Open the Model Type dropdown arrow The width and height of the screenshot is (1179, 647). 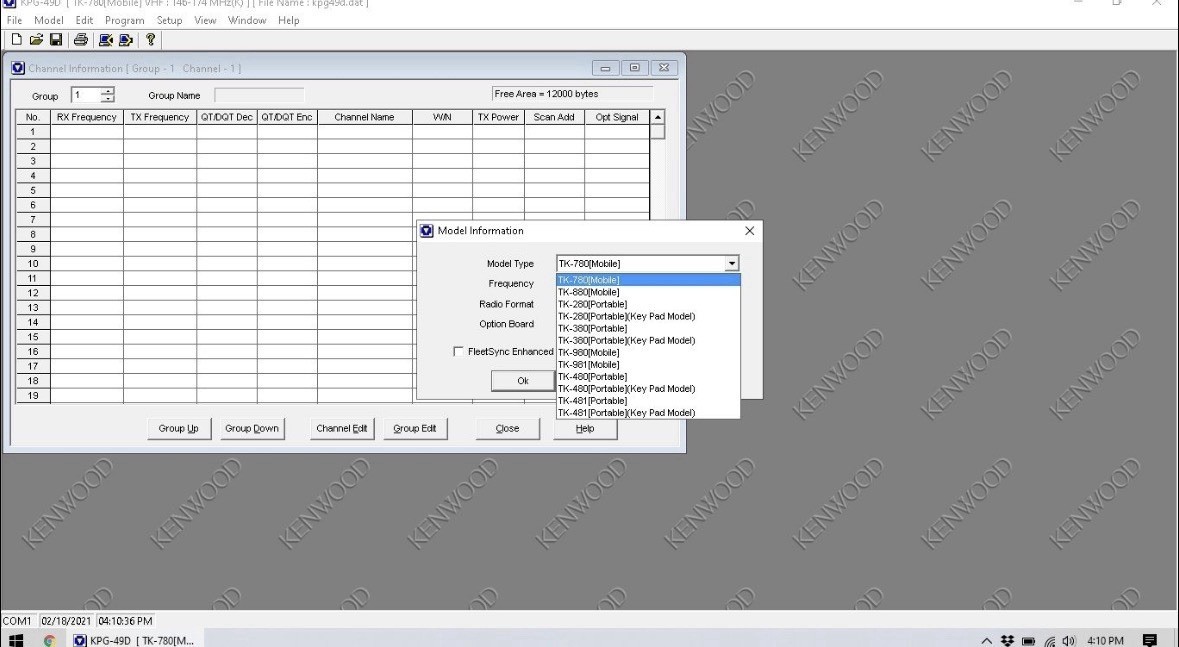tap(732, 263)
